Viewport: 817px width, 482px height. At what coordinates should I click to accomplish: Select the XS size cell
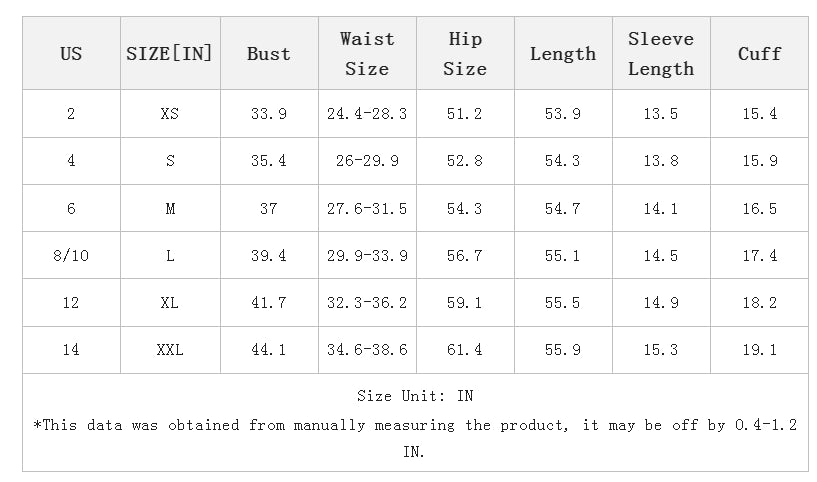(169, 114)
